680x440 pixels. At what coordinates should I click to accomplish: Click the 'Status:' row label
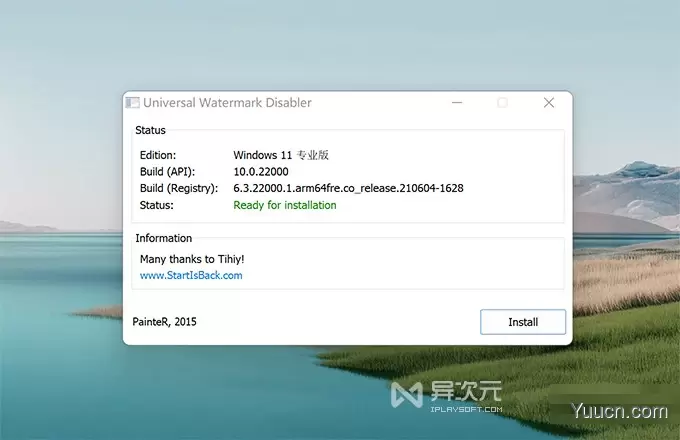[157, 205]
